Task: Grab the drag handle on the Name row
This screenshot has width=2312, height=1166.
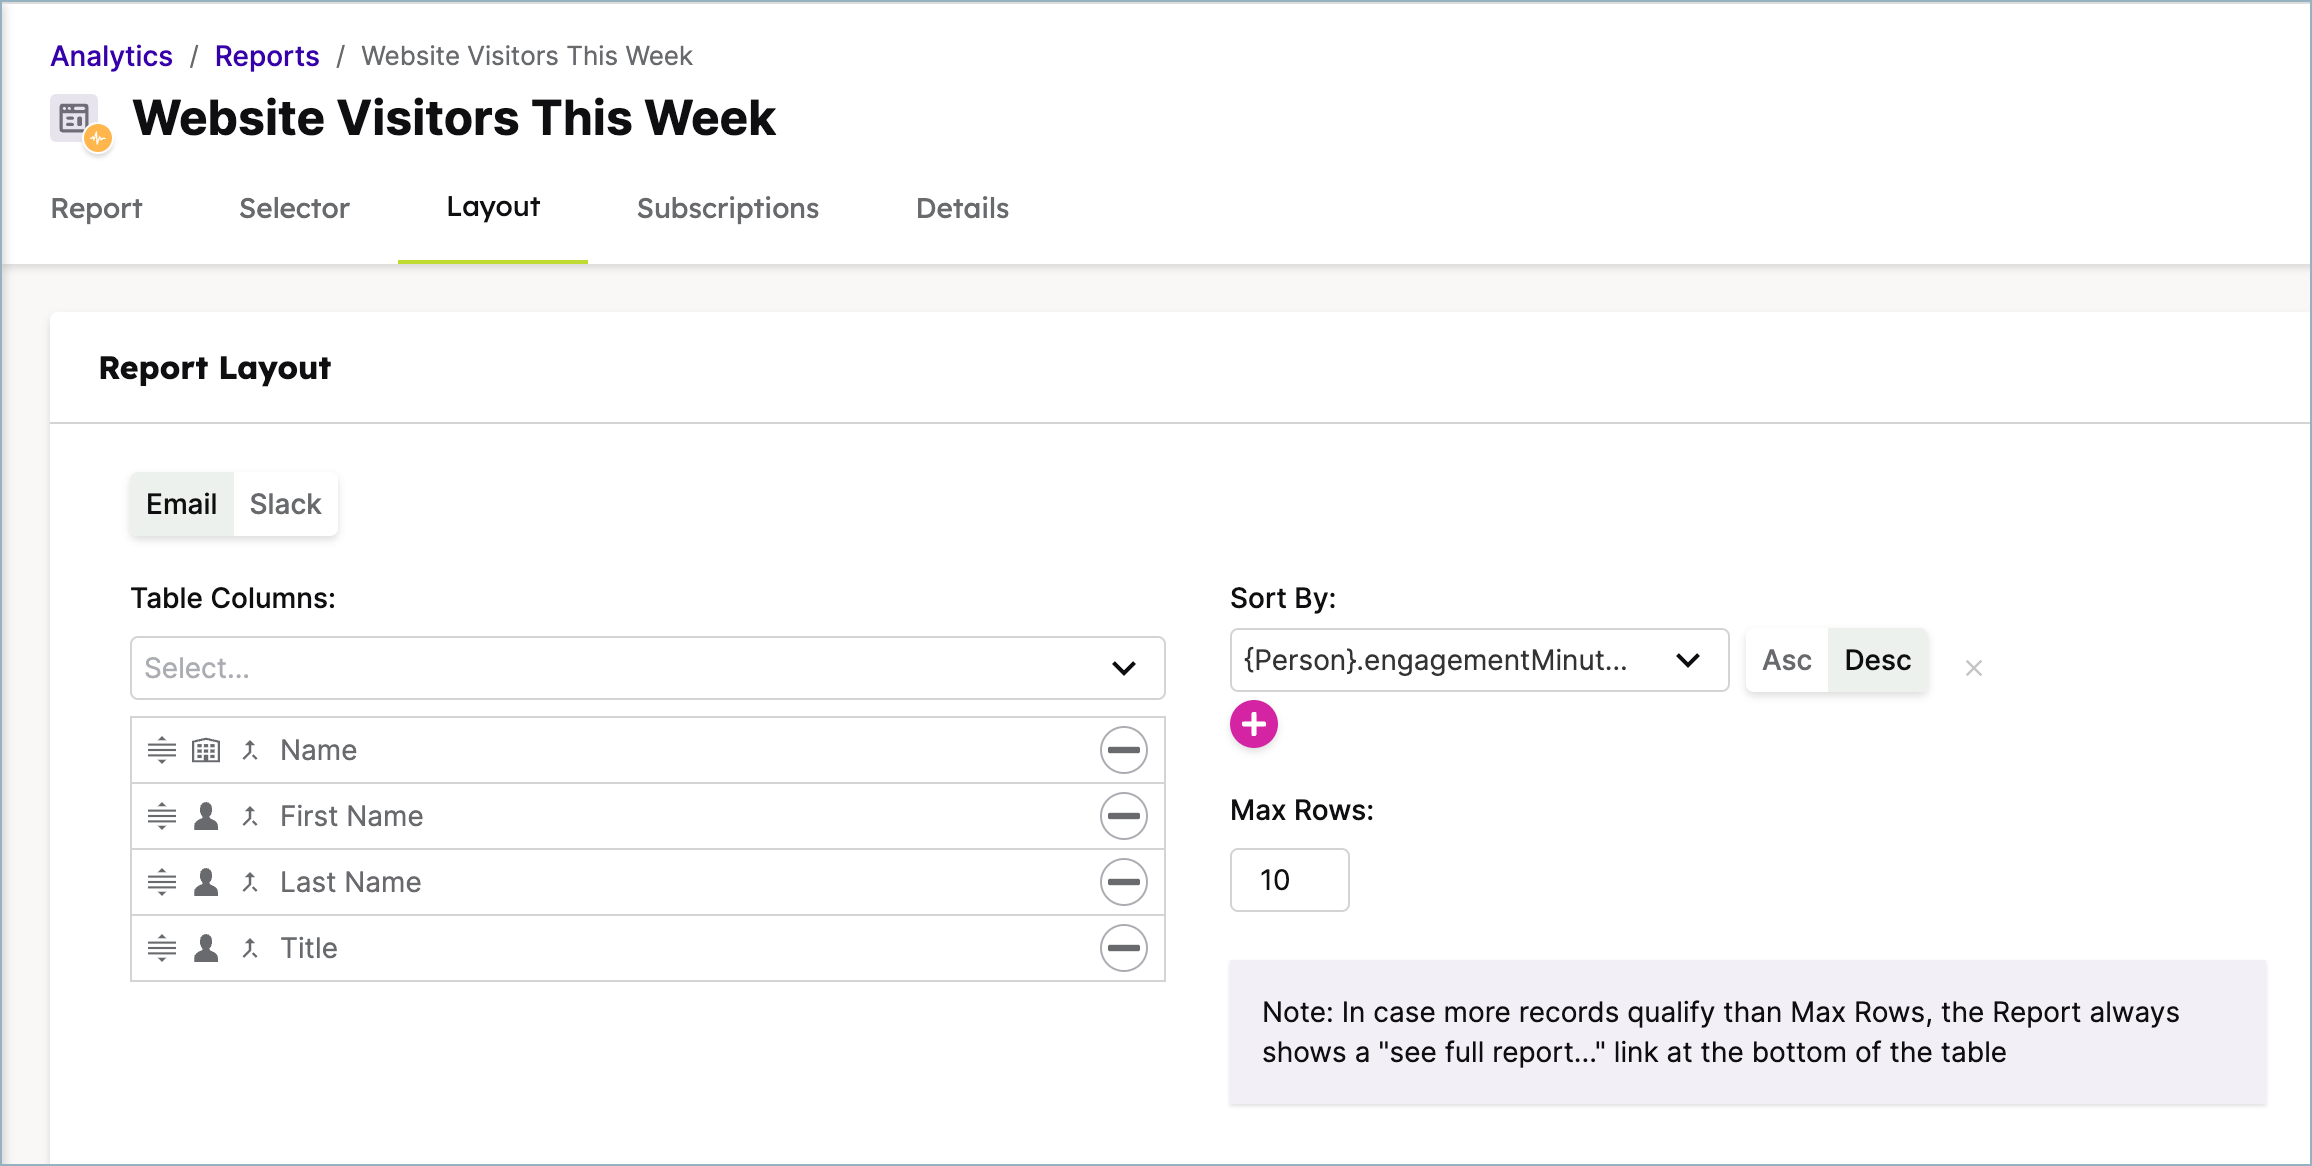Action: pos(162,750)
